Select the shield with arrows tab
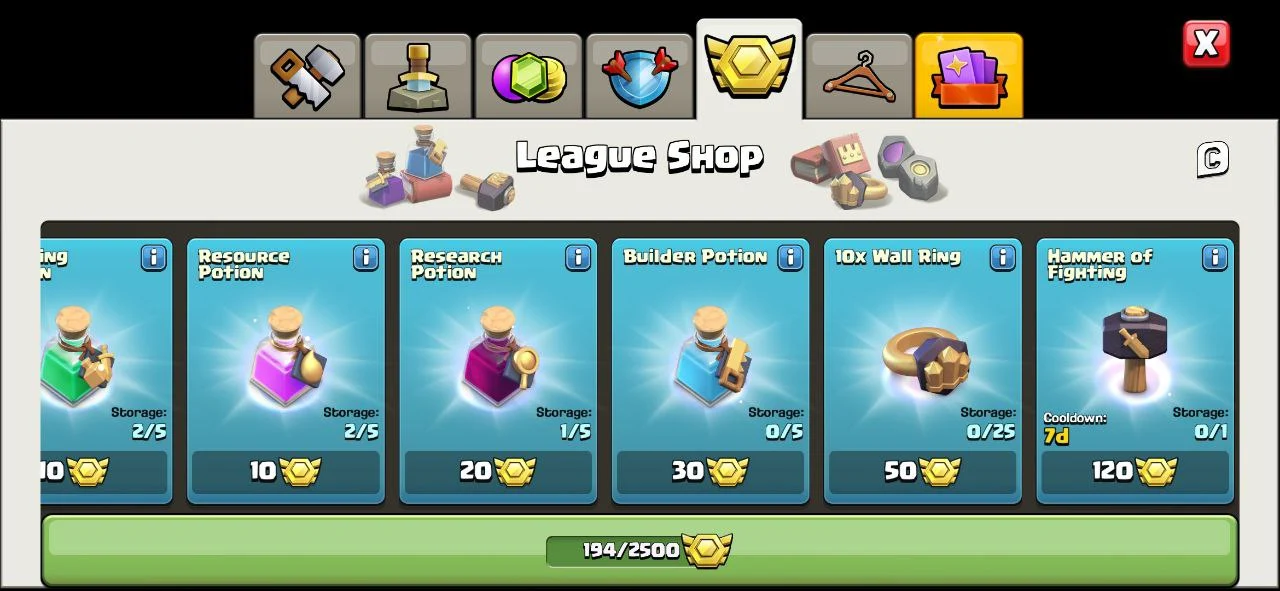 (x=640, y=77)
